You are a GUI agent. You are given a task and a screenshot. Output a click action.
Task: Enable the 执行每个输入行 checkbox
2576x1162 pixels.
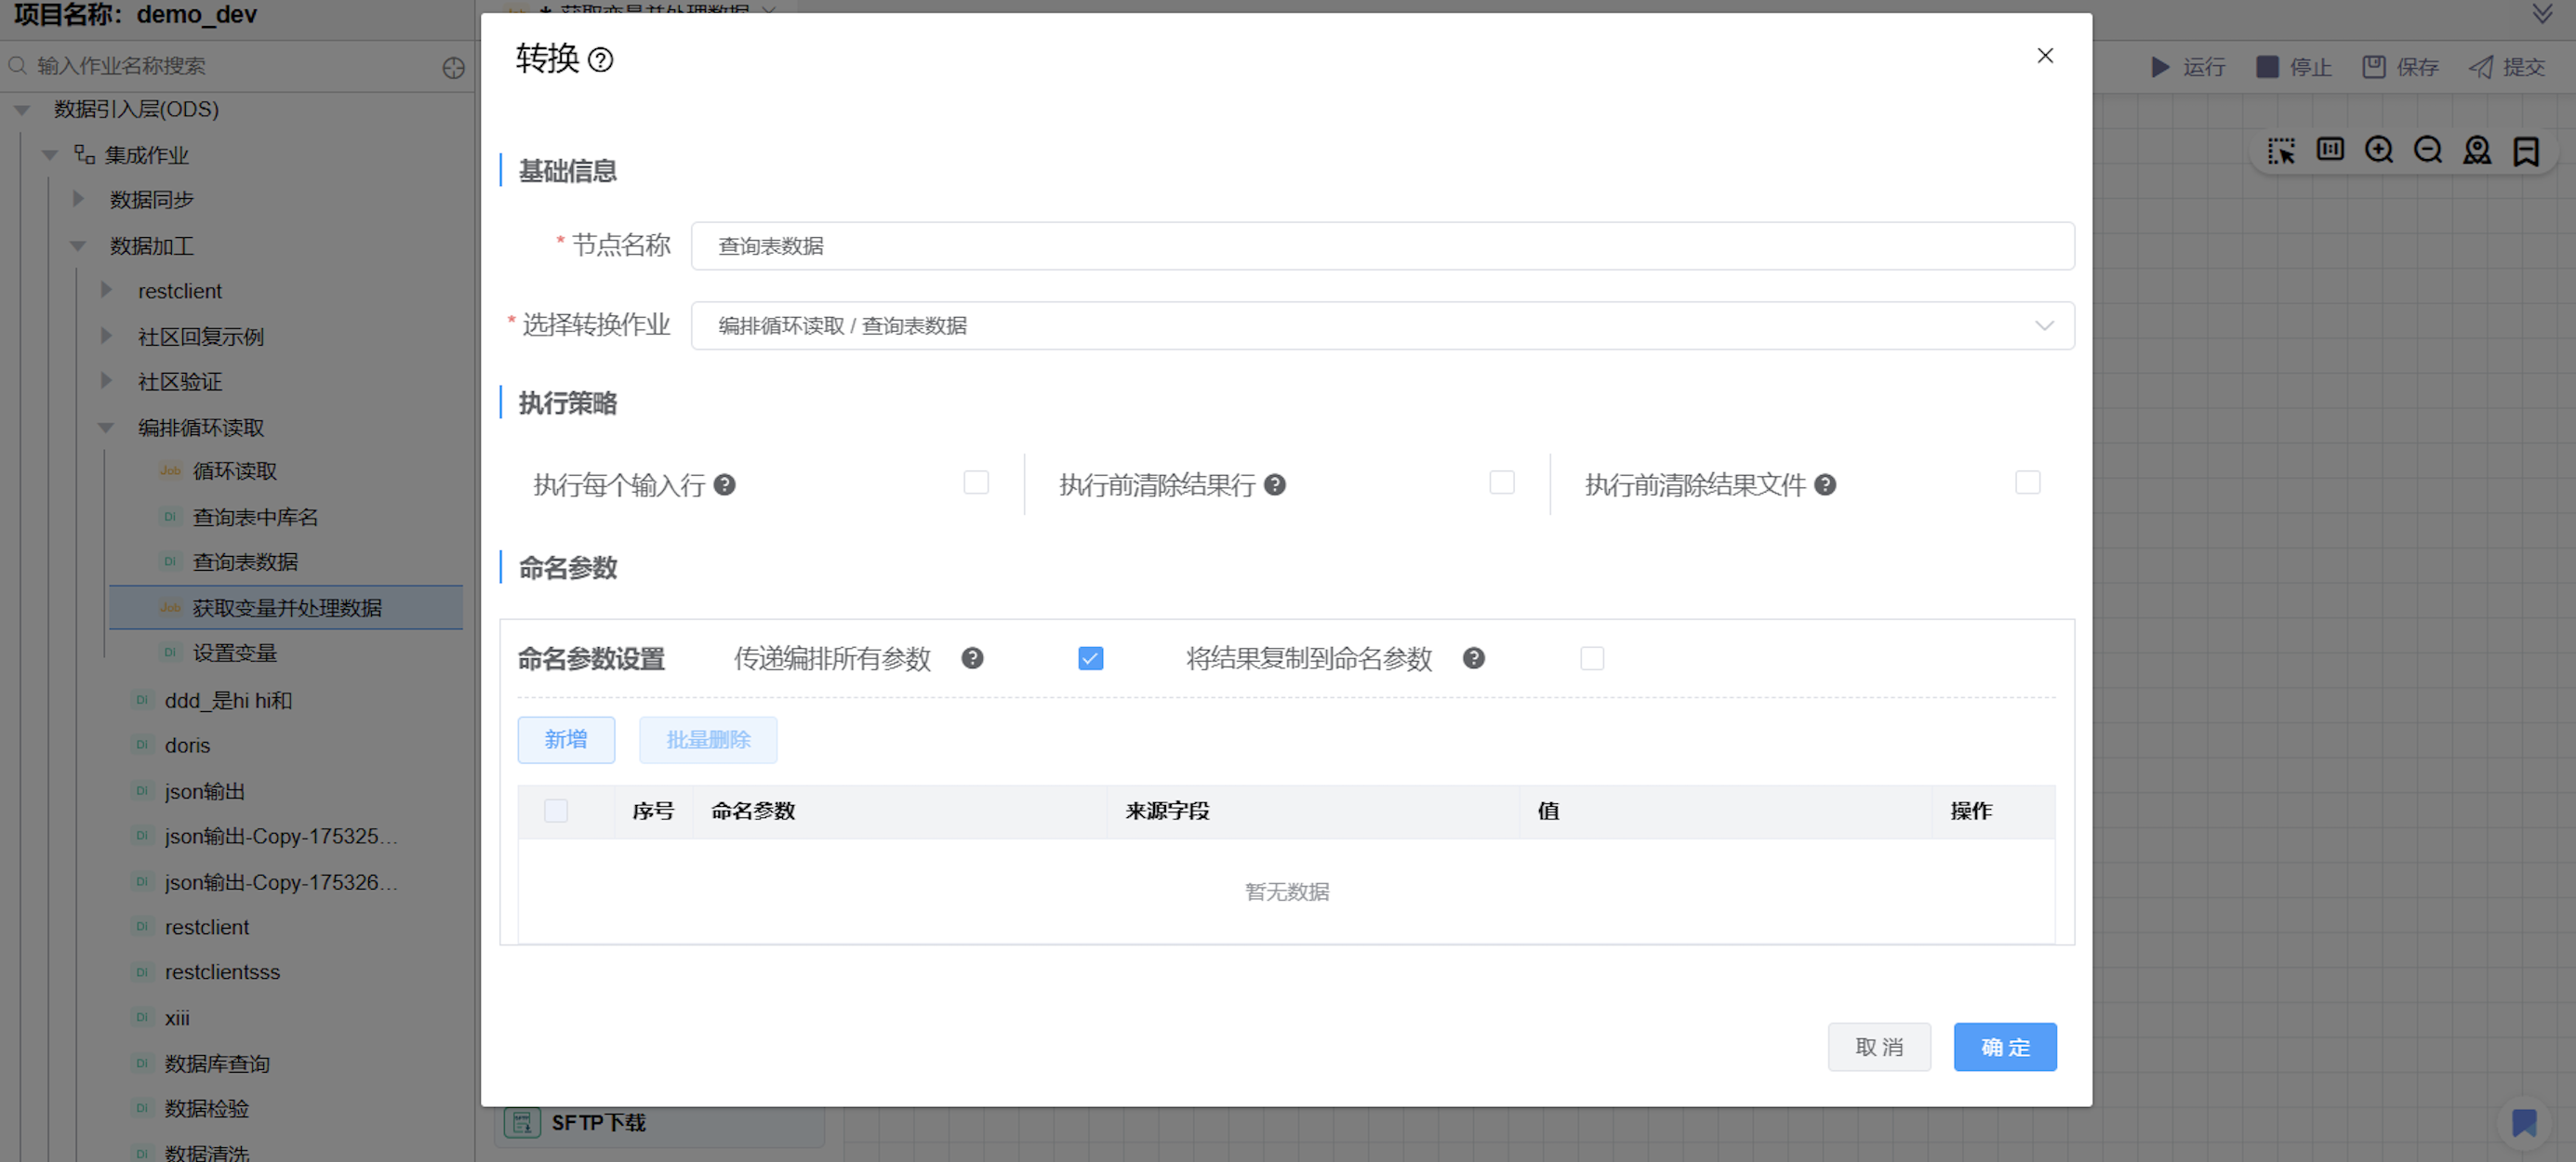click(x=976, y=482)
